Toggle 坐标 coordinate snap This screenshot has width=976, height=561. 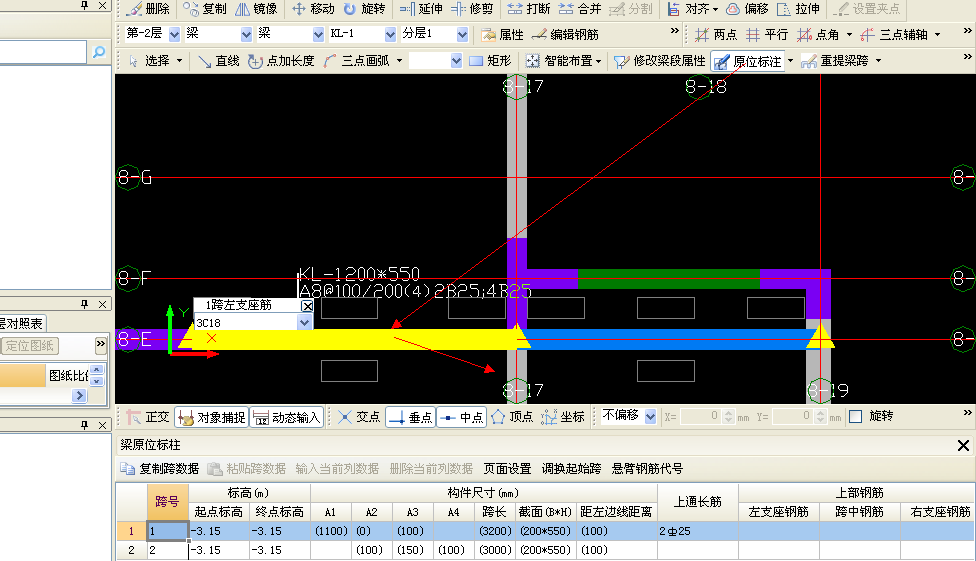[x=563, y=417]
